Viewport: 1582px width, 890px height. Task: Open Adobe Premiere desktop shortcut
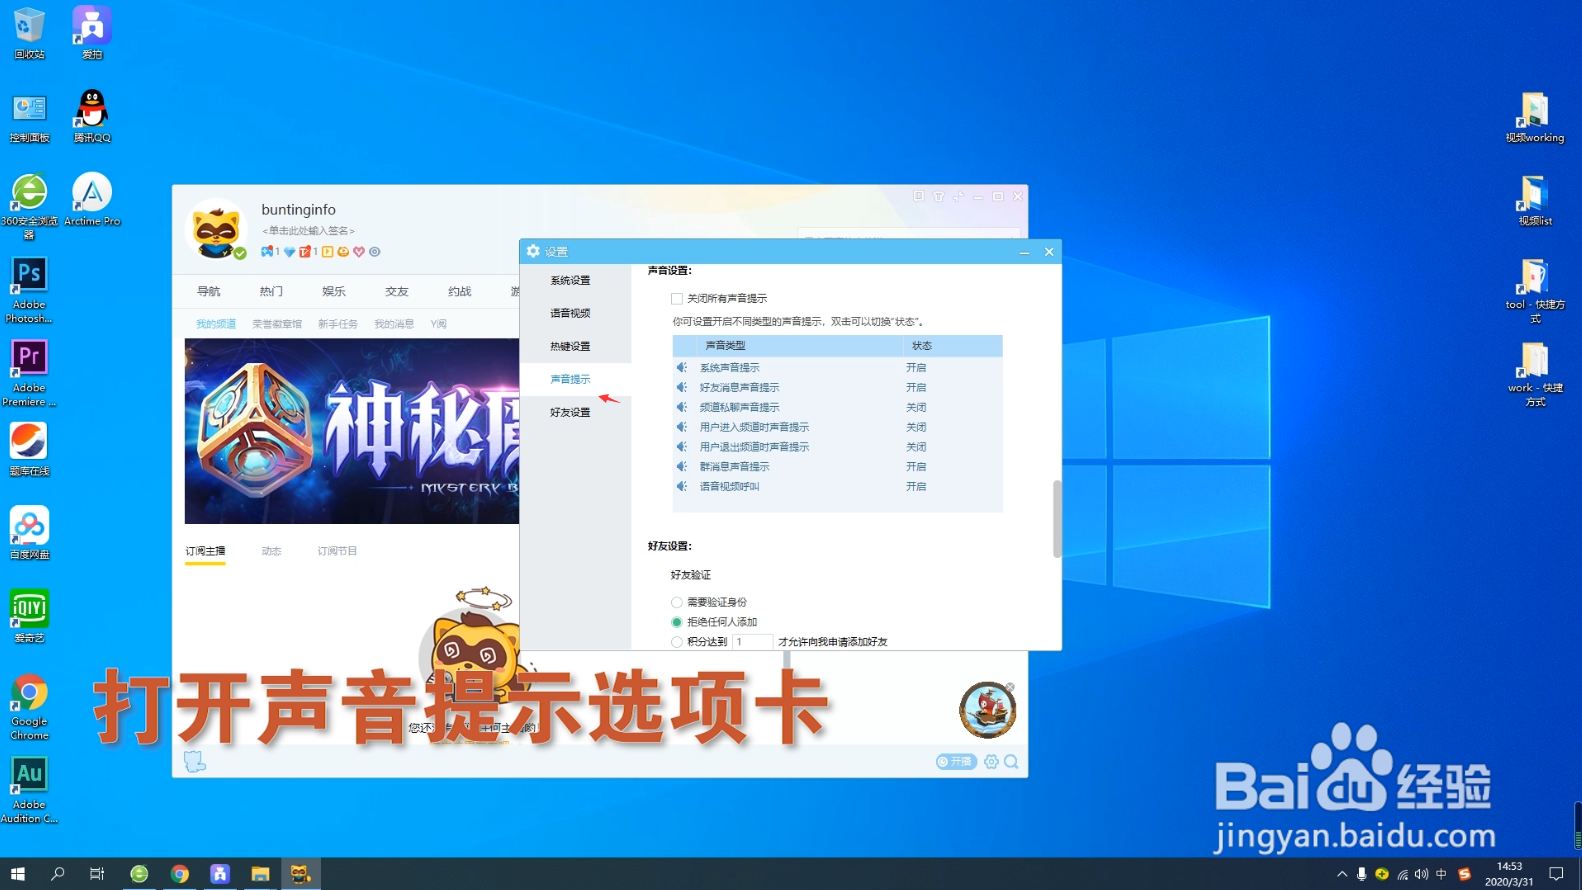[x=29, y=373]
